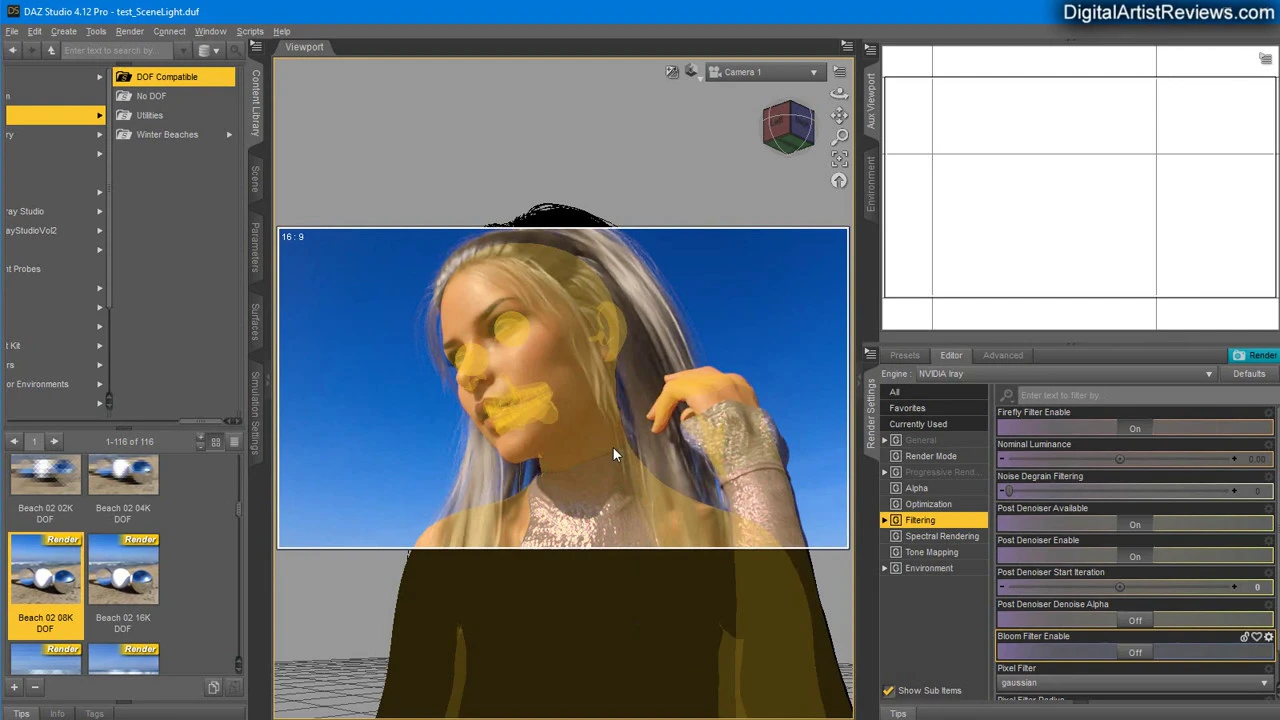This screenshot has width=1280, height=720.
Task: Open Bloom Filter Enable settings gear
Action: tap(1269, 636)
